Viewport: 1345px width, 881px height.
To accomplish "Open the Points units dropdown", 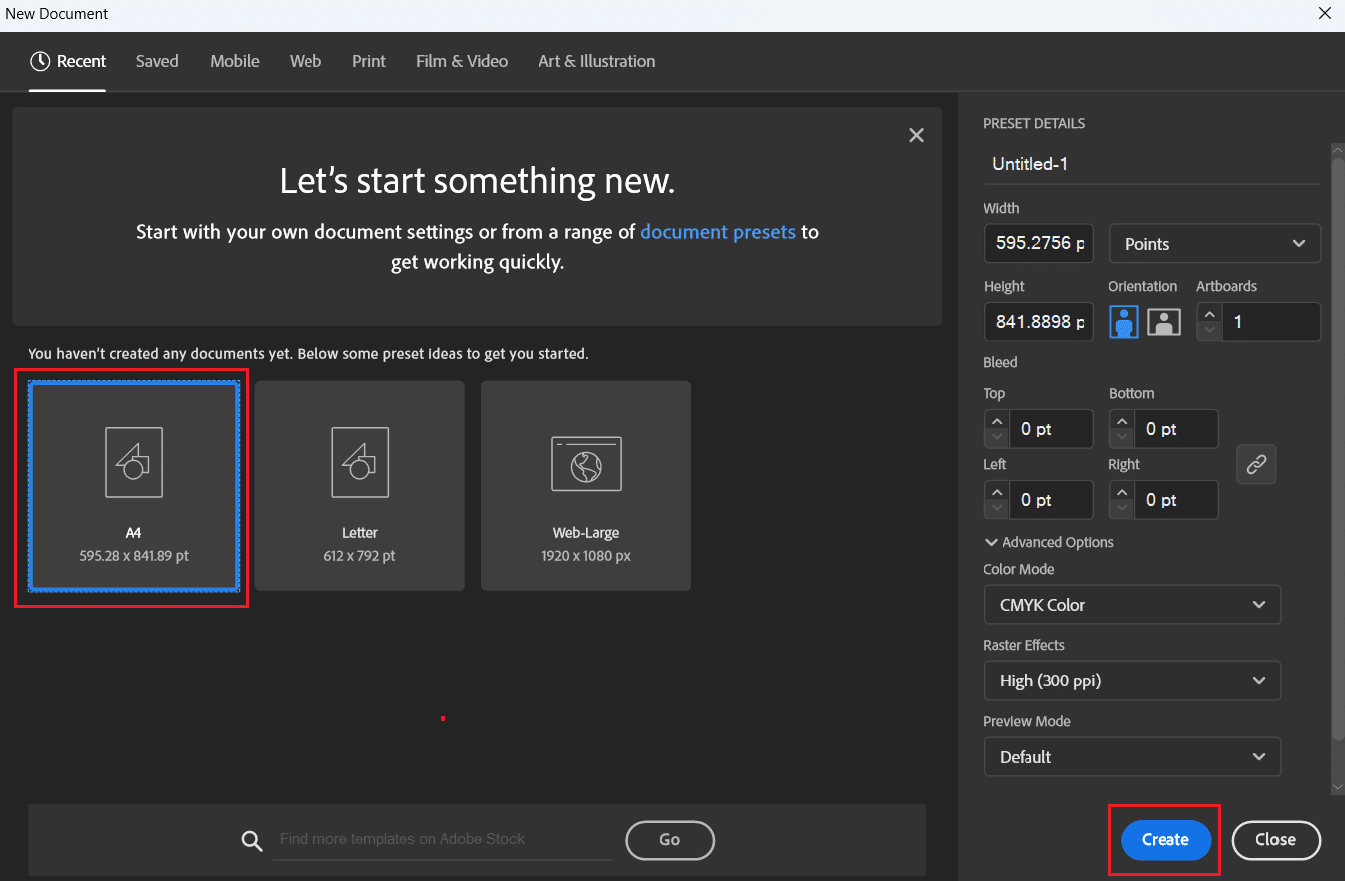I will pos(1214,243).
